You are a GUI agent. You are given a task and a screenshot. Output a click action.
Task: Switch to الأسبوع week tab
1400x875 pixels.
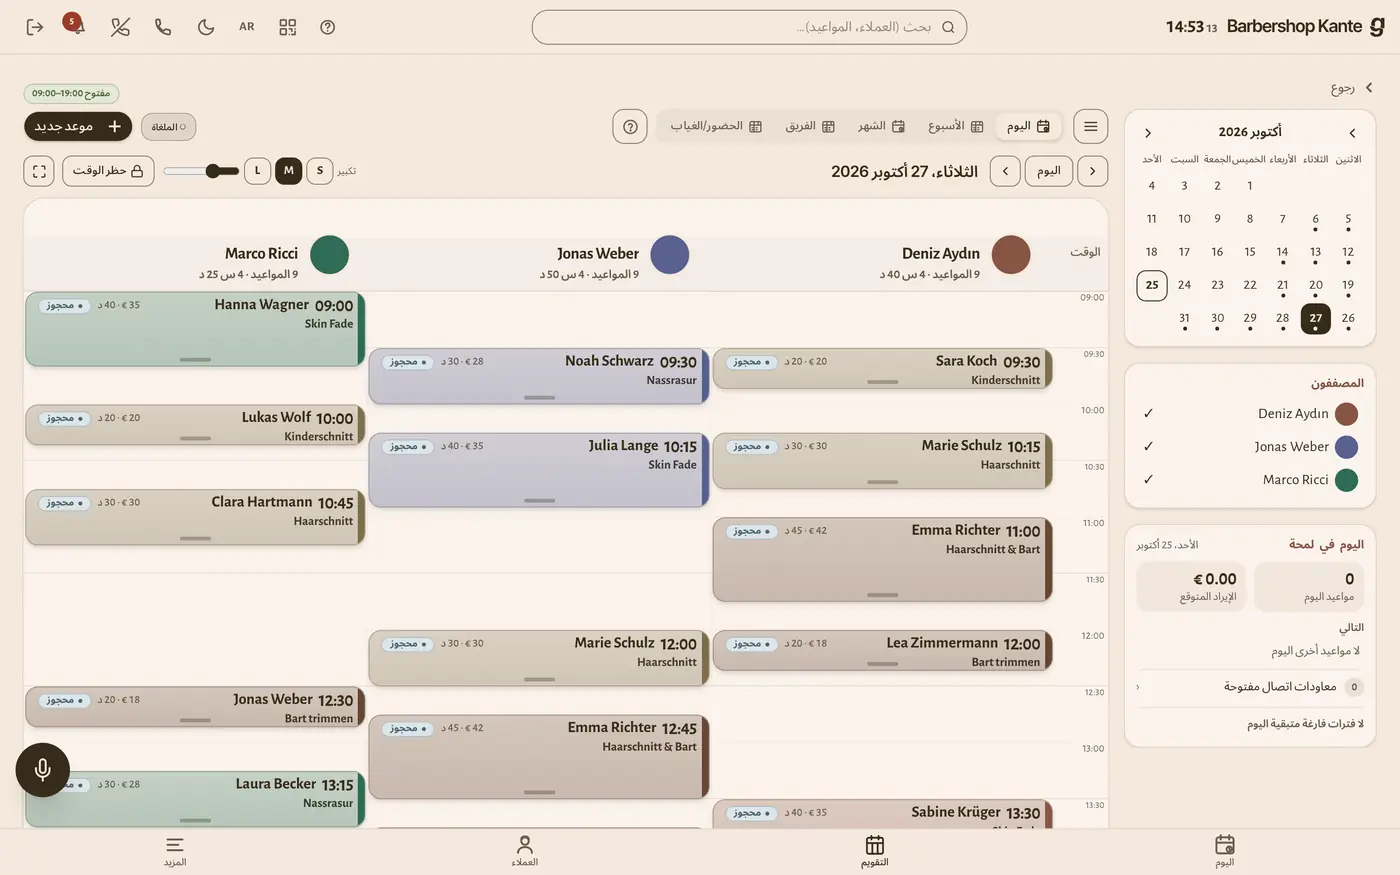[x=955, y=126]
